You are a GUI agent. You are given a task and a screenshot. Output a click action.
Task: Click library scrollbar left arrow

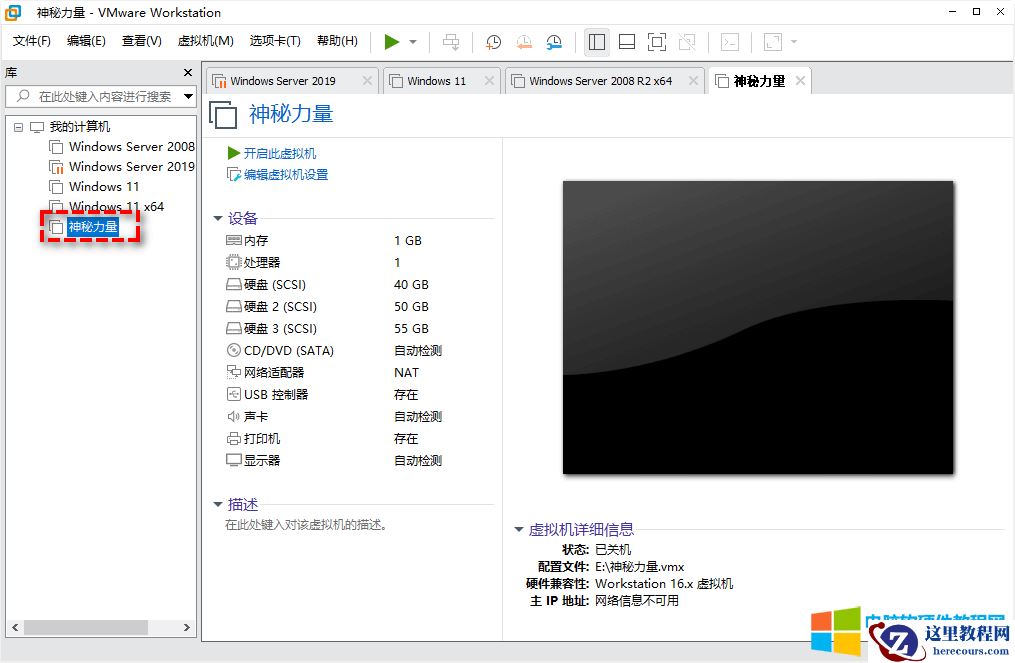coord(16,627)
